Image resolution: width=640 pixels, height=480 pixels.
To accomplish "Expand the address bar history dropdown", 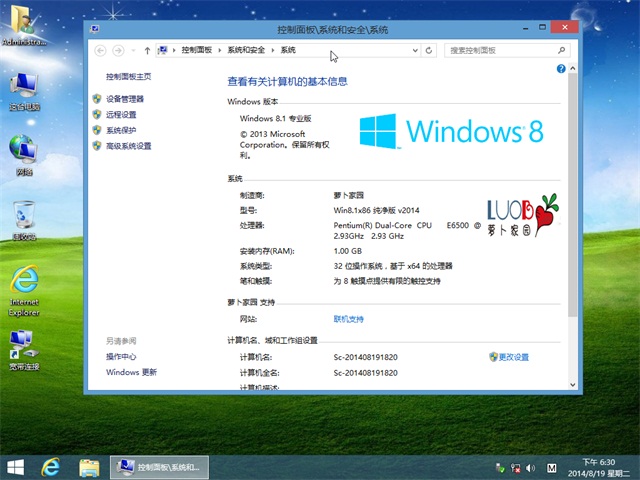I will [415, 50].
